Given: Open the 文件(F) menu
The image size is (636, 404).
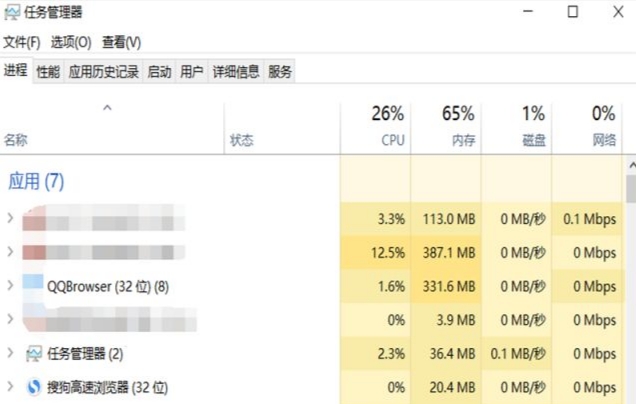Looking at the screenshot, I should coord(22,42).
